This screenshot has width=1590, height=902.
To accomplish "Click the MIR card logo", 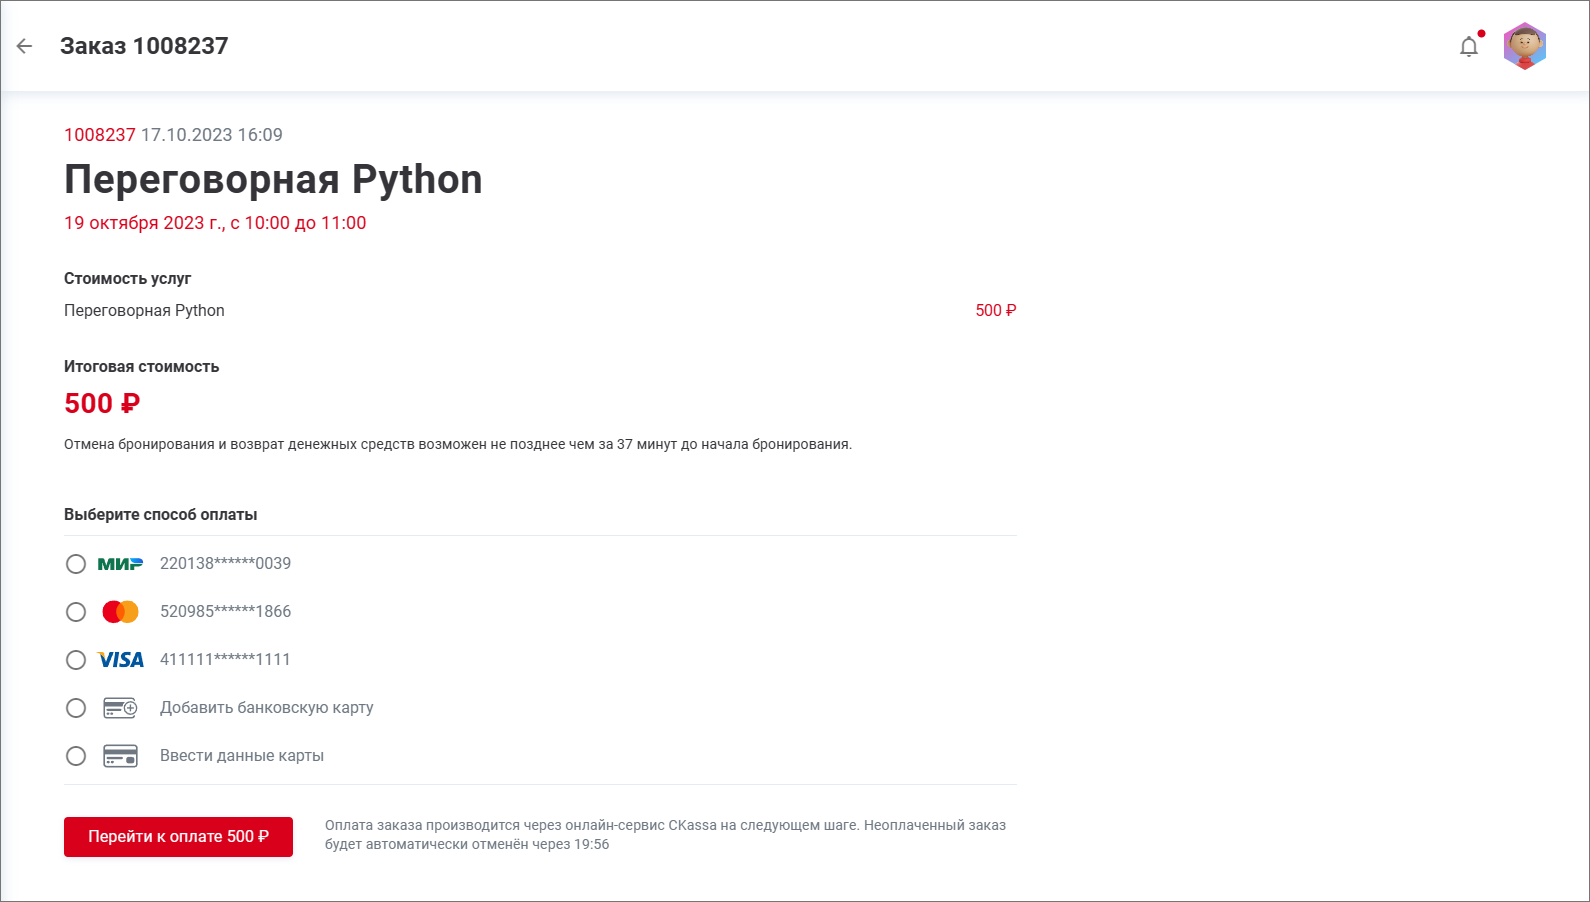I will coord(120,564).
